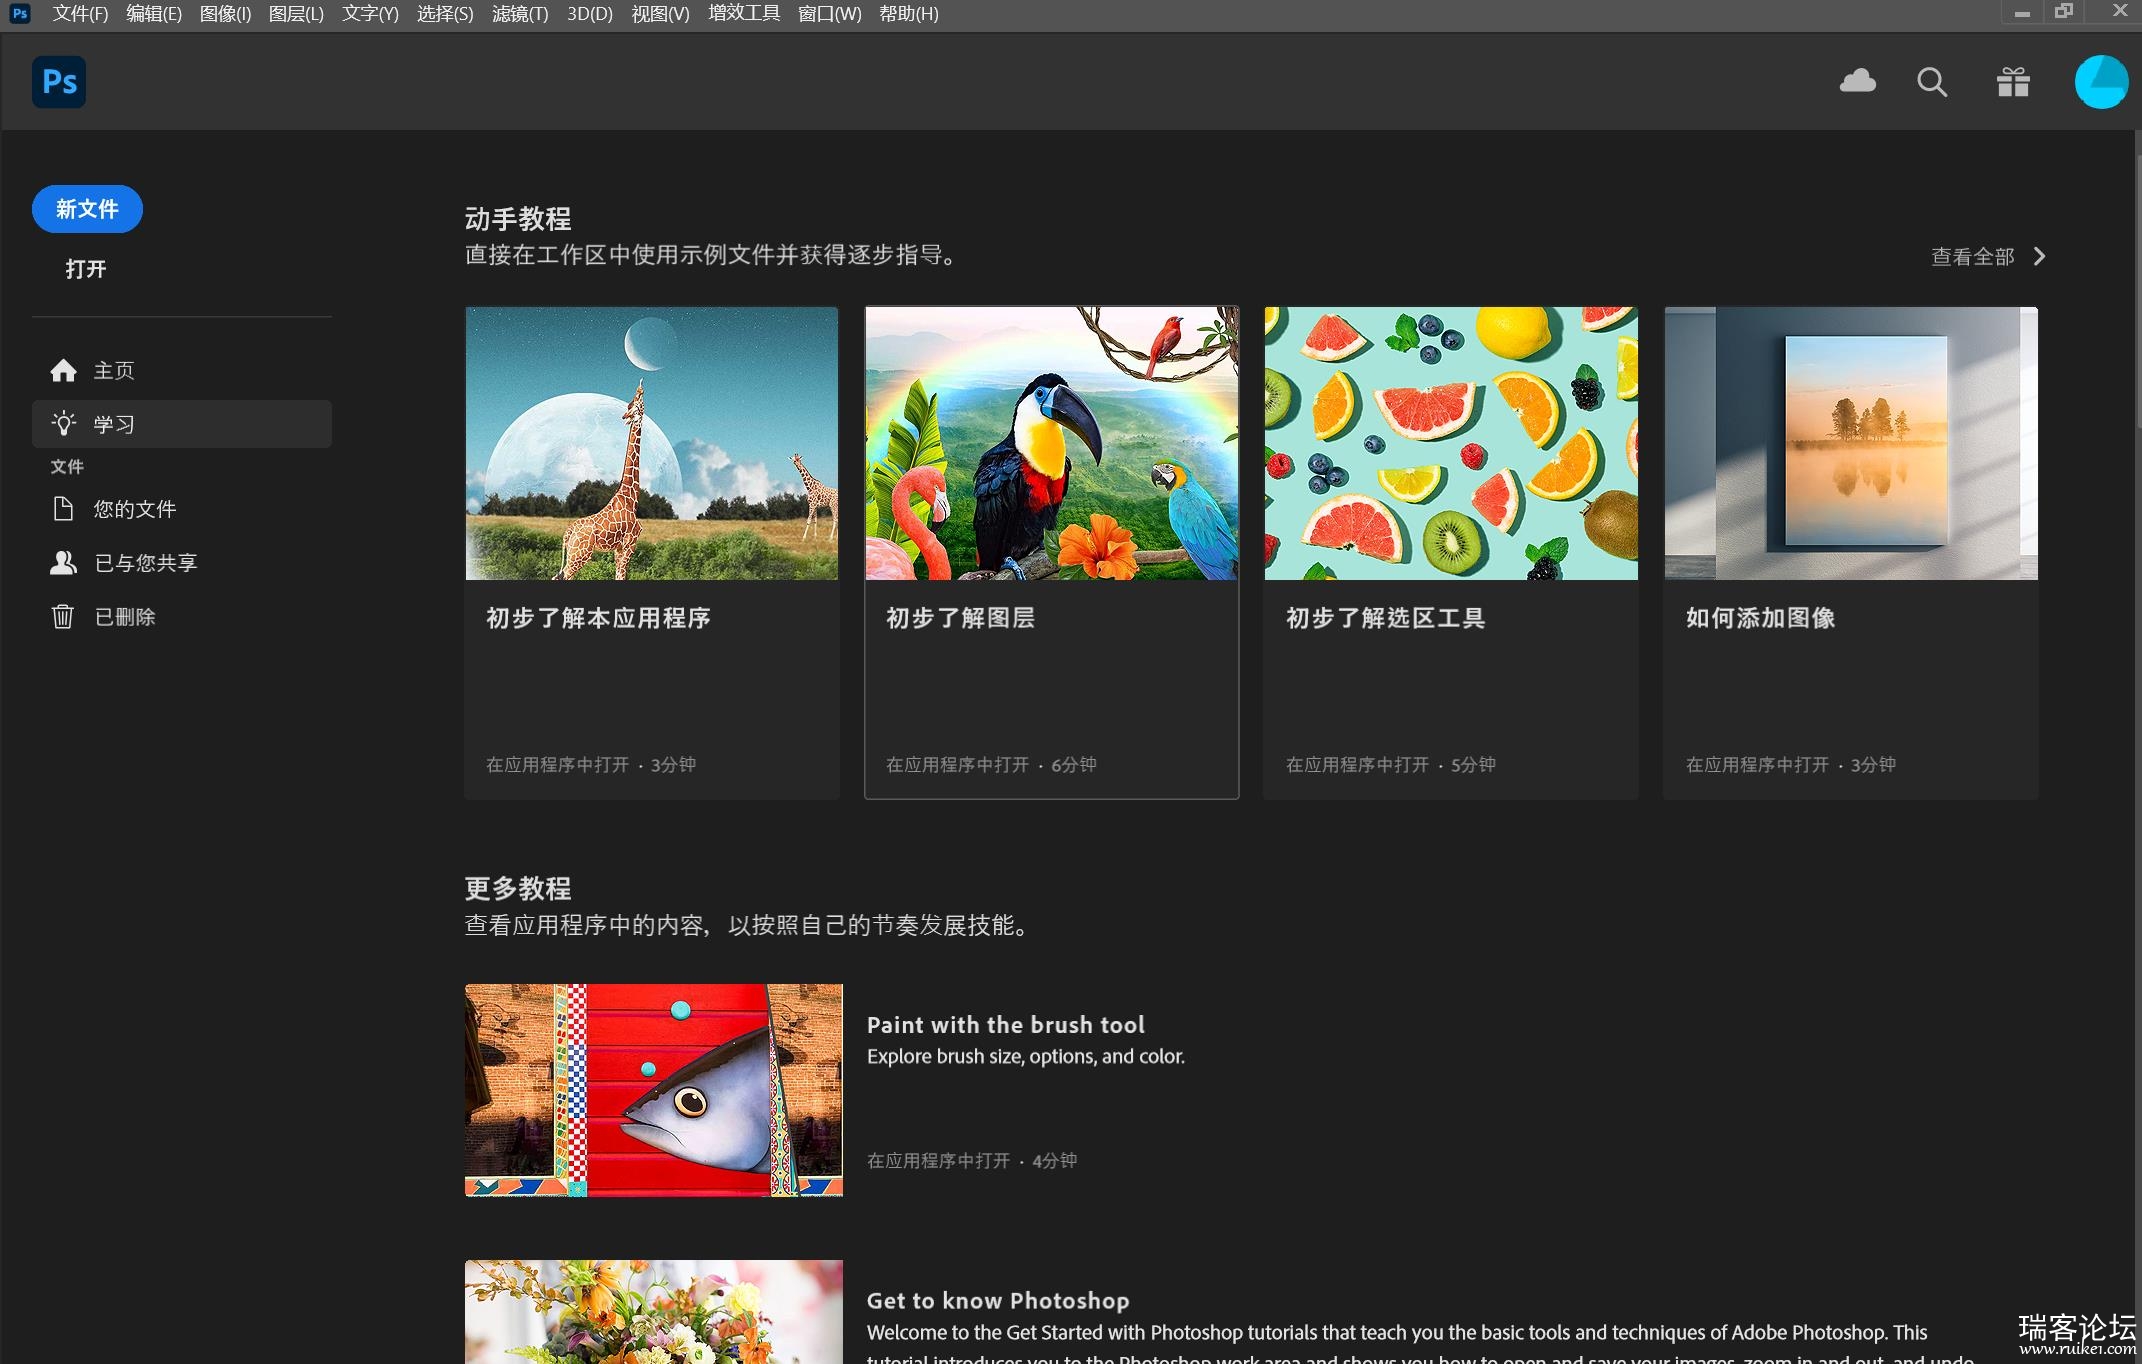Open the 视图(V) menu
The image size is (2142, 1364).
[660, 14]
